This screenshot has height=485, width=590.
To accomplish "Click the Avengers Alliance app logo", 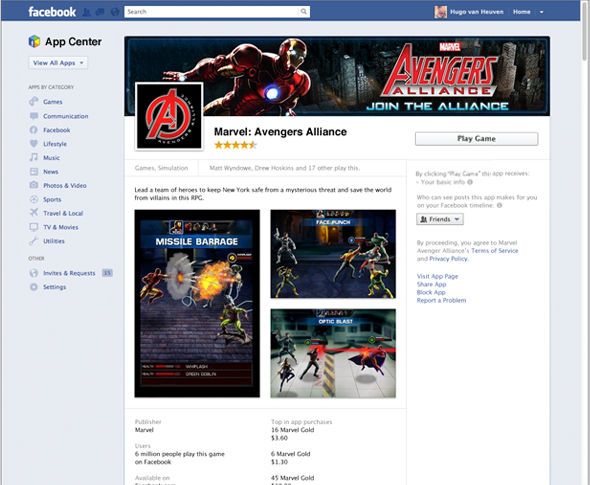I will (169, 116).
